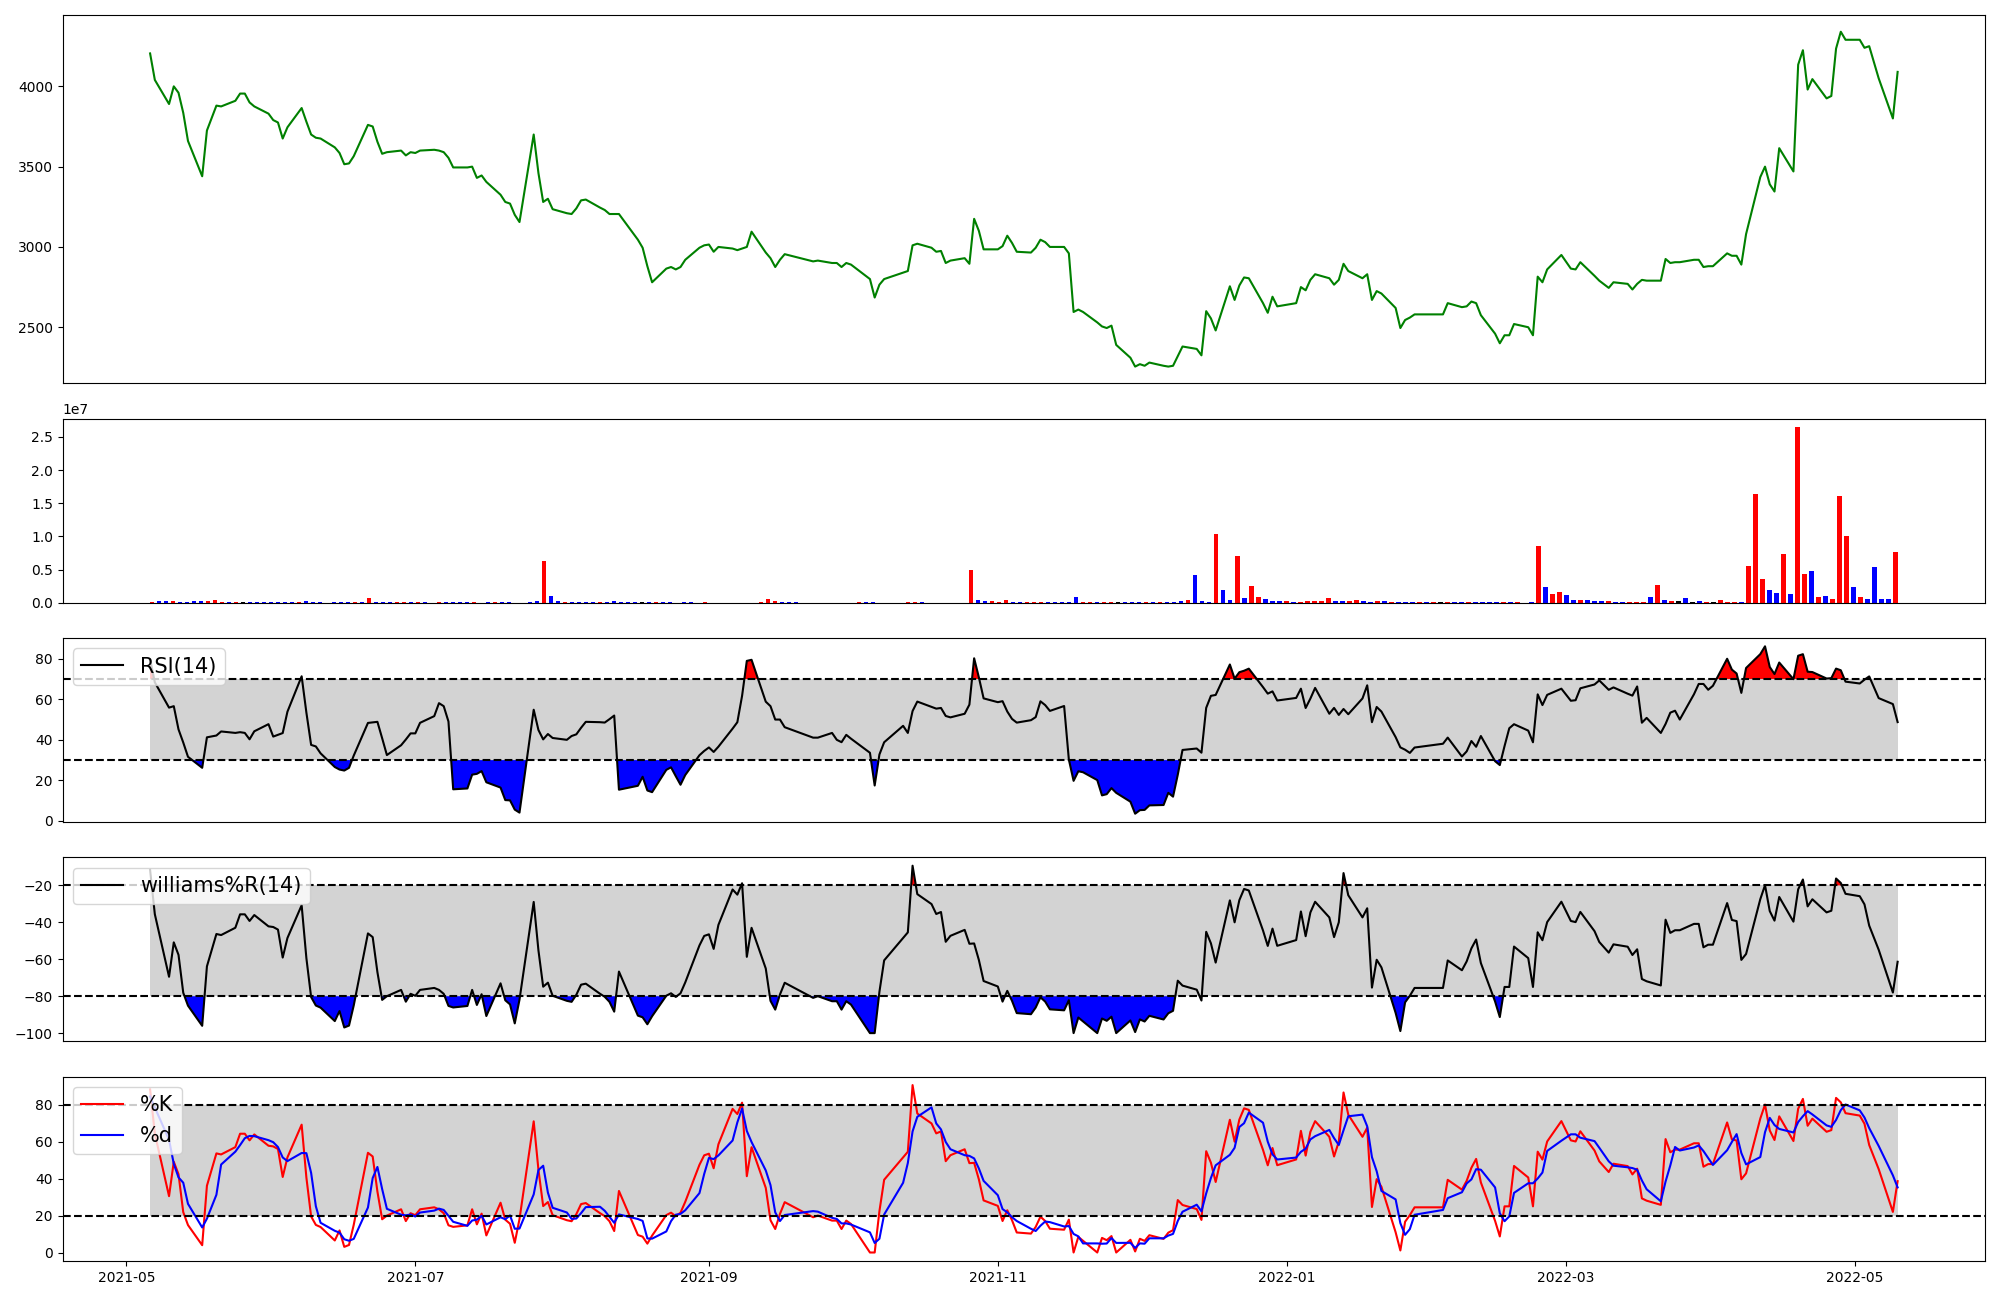The width and height of the screenshot is (2000, 1300).
Task: Click the 1e7 volume scale label
Action: coord(75,410)
